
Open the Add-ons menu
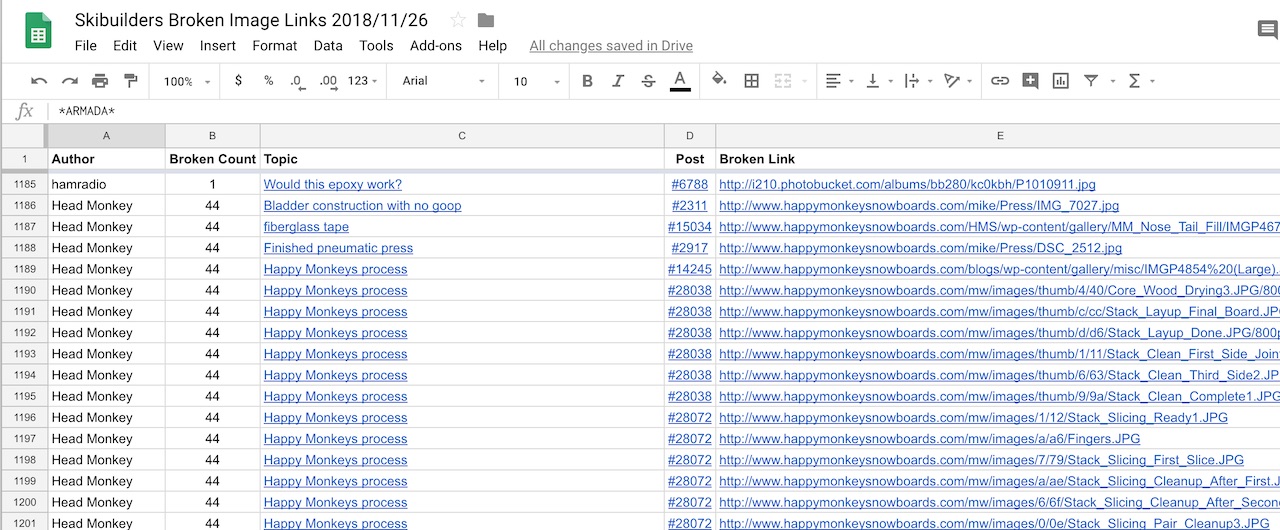[x=436, y=45]
